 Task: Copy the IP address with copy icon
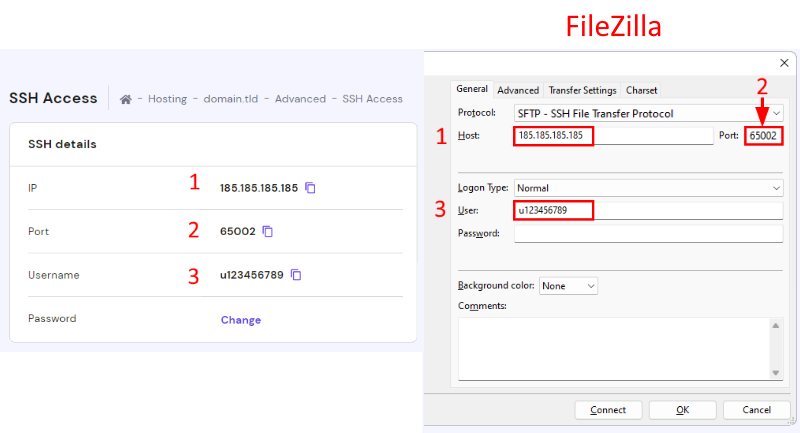[x=310, y=187]
